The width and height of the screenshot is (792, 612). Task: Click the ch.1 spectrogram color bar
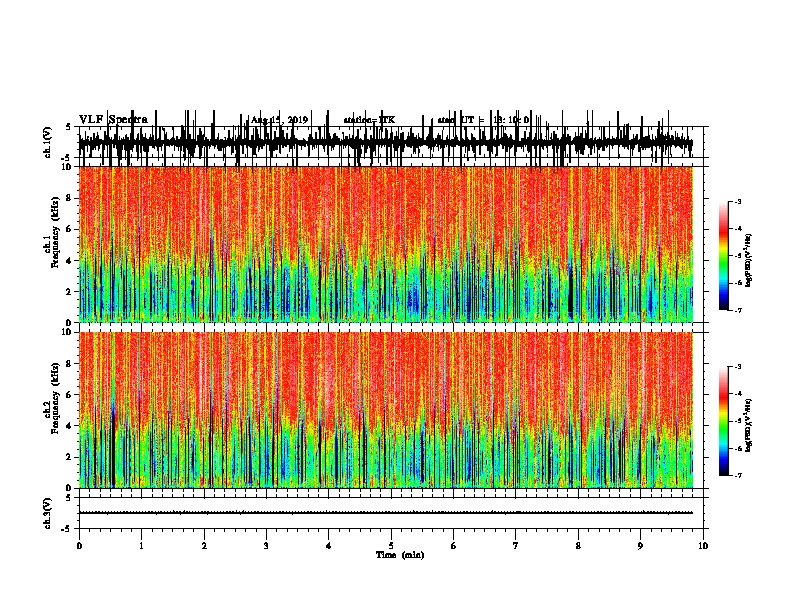coord(723,256)
